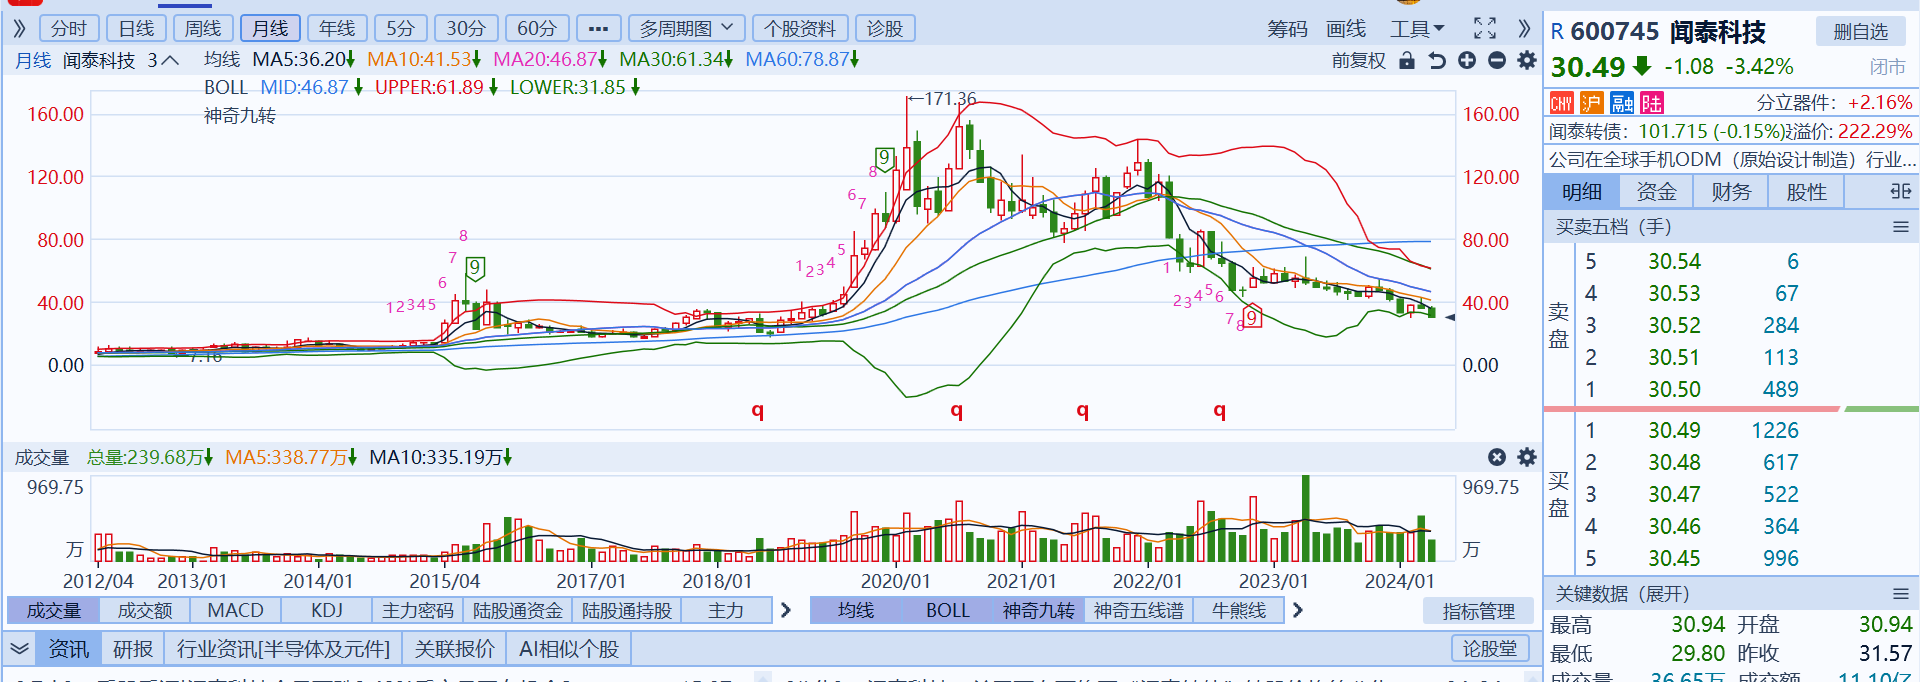
Task: Open 指标管理 indicator manager
Action: click(x=1478, y=611)
